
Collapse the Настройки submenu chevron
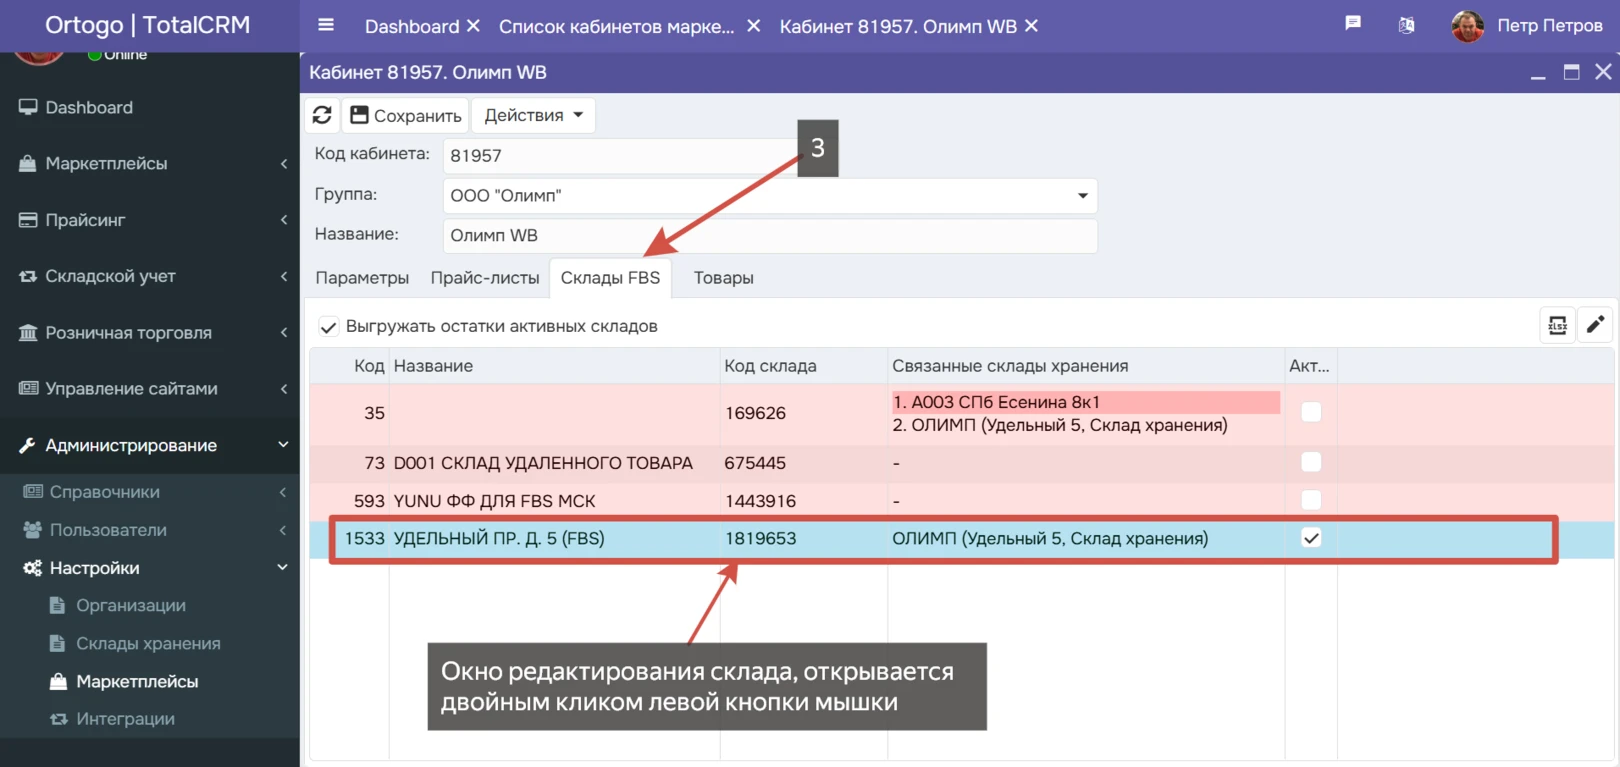pyautogui.click(x=283, y=567)
